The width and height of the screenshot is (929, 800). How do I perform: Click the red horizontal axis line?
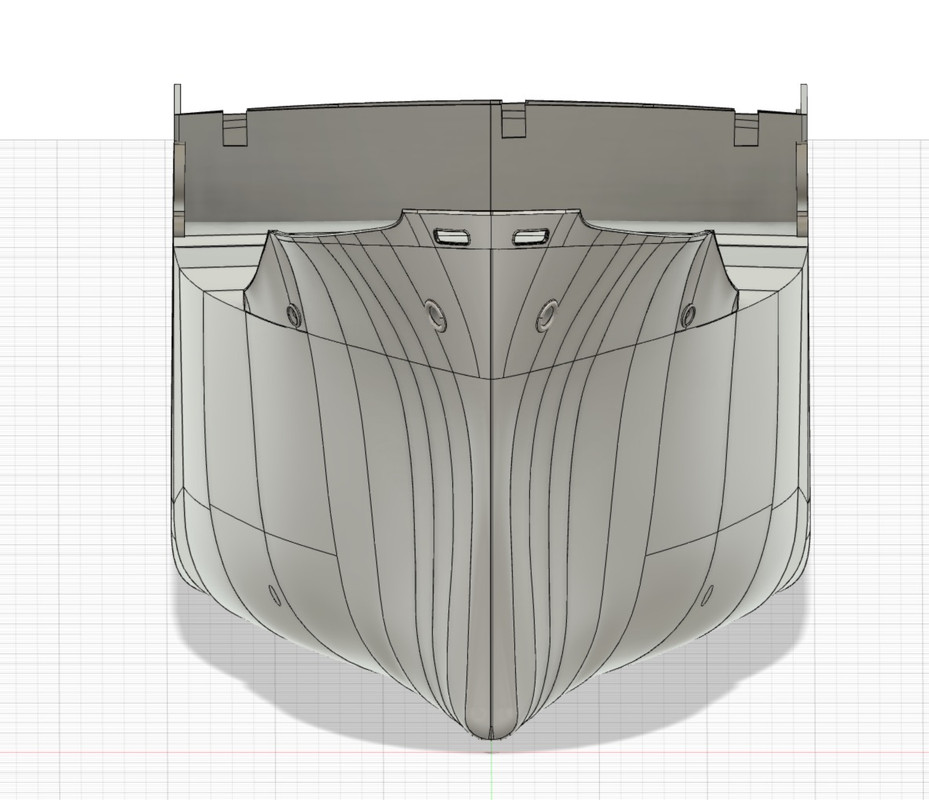coord(464,753)
